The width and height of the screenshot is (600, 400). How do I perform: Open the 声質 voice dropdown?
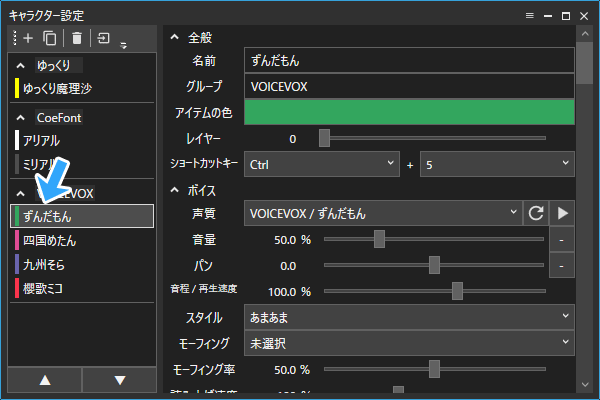[x=383, y=213]
